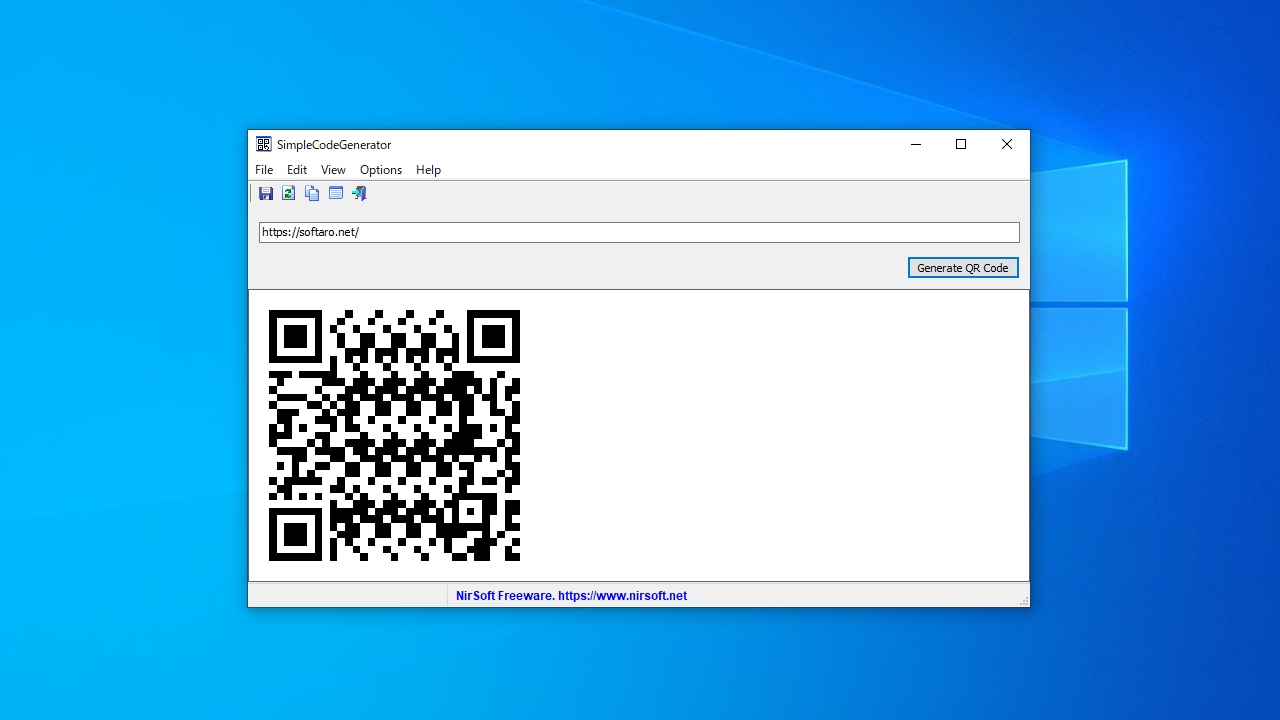Maximize the SimpleCodeGenerator window
This screenshot has height=720, width=1280.
pos(961,144)
